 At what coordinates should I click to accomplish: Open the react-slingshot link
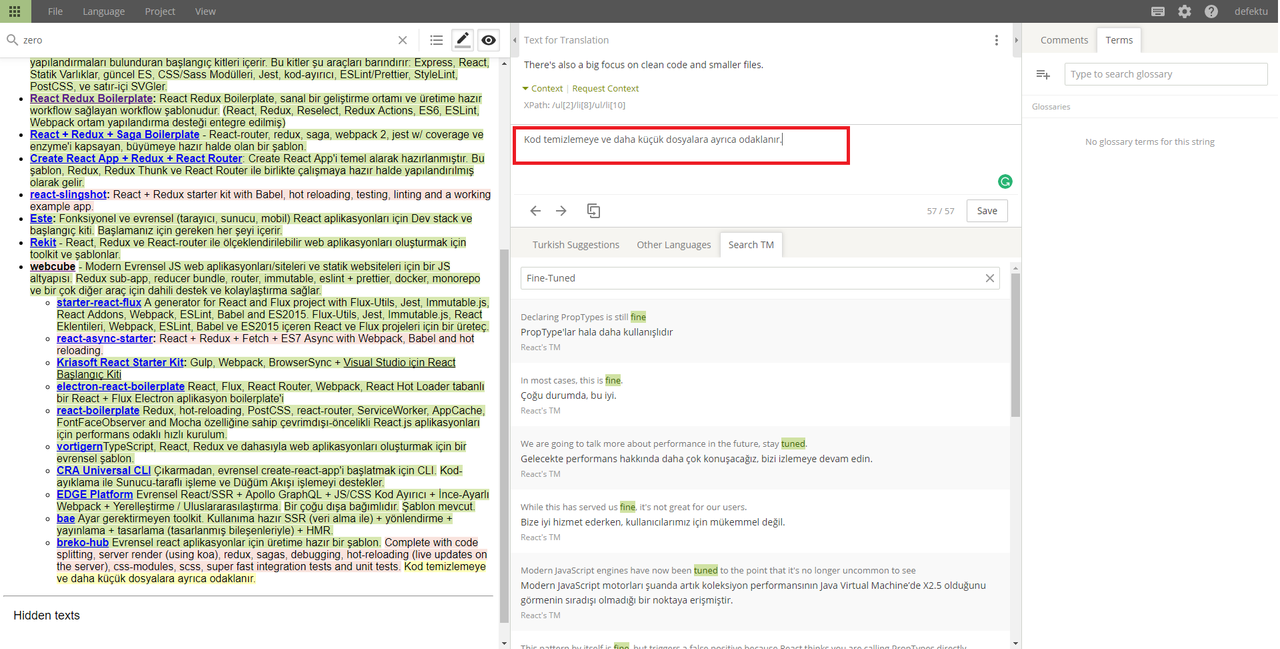coord(68,195)
